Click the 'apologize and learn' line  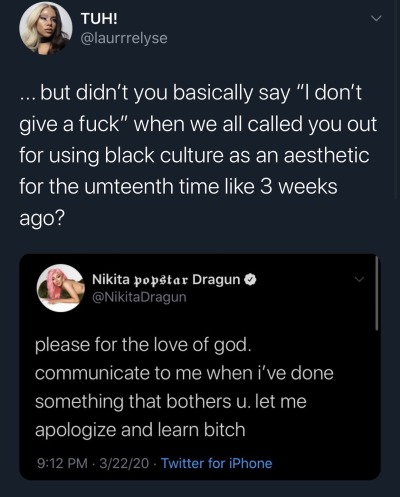point(140,430)
